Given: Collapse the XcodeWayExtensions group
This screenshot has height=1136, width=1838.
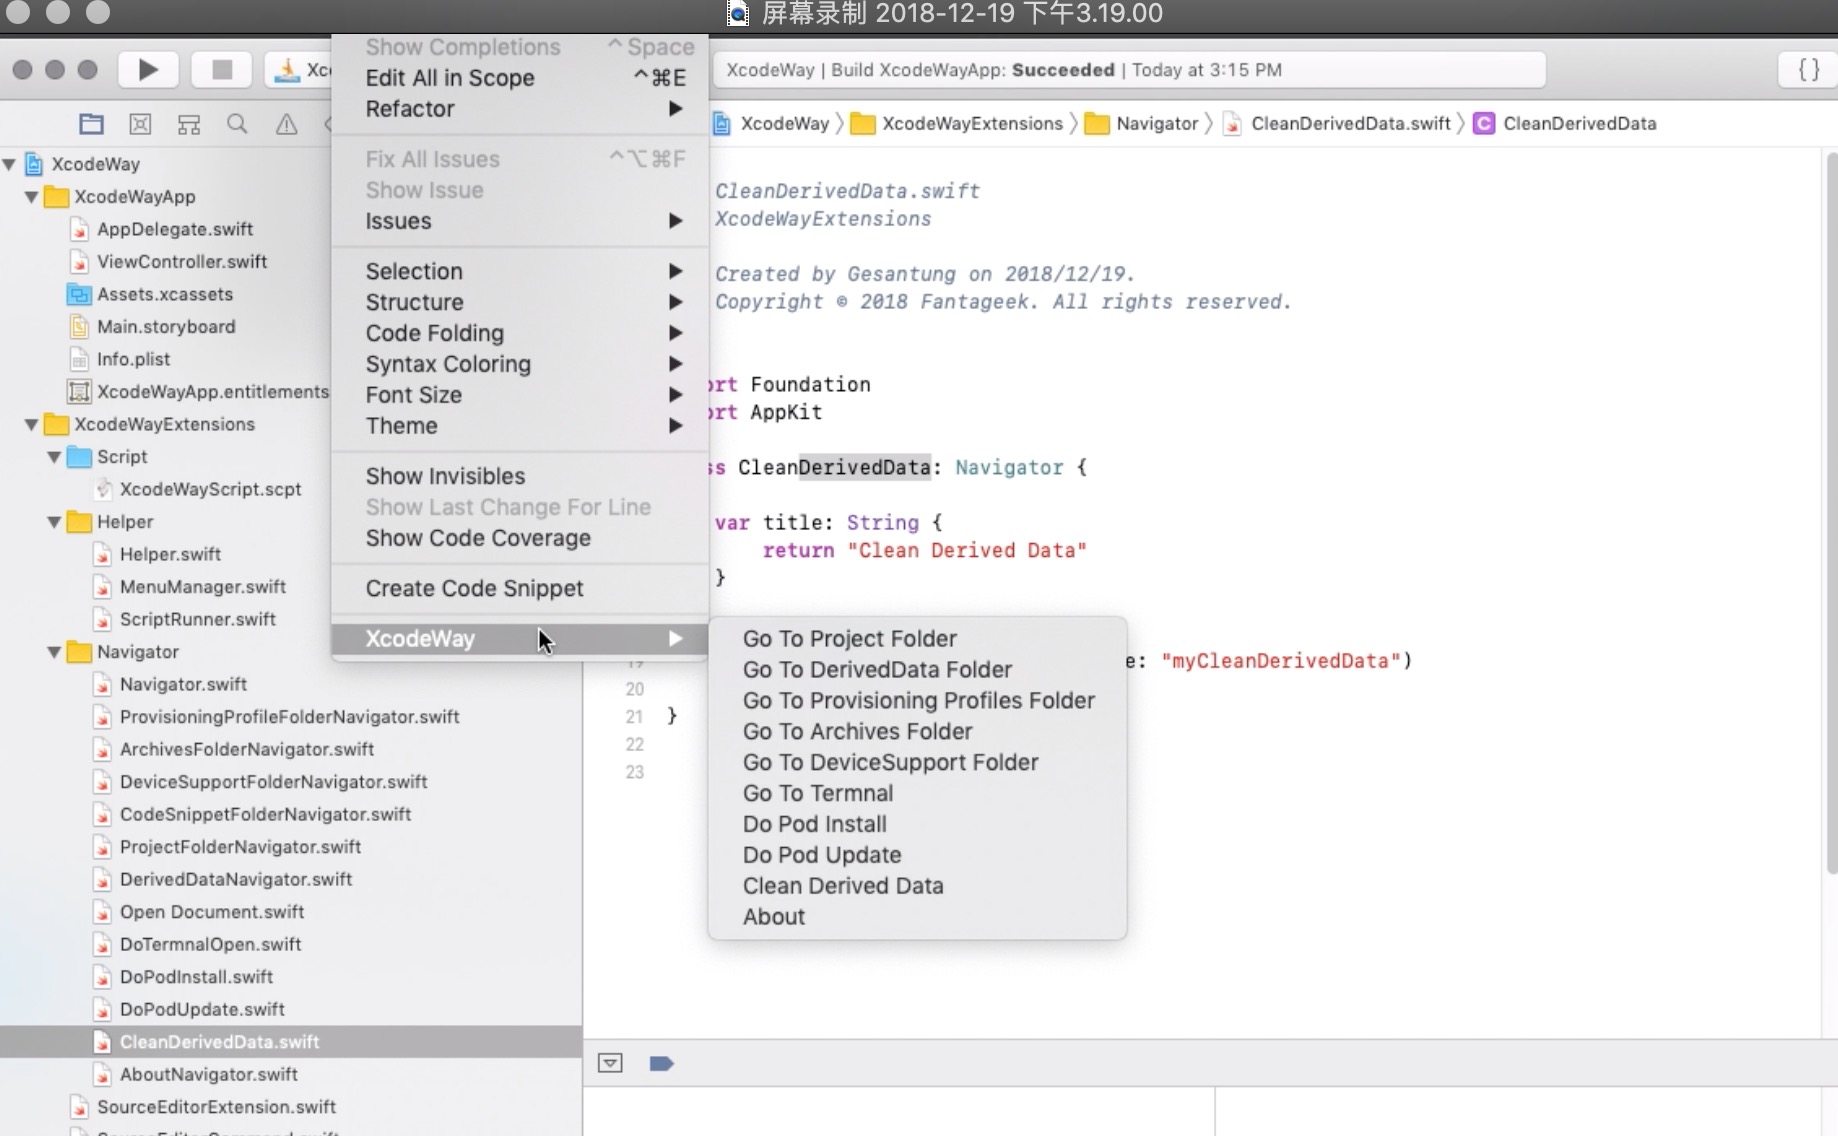Looking at the screenshot, I should click(31, 424).
